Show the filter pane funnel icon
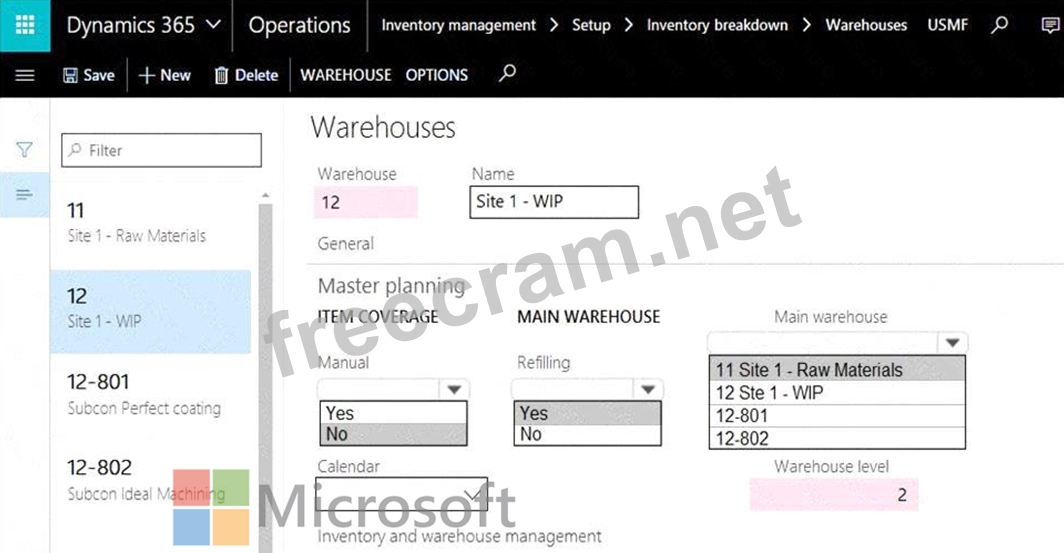The width and height of the screenshot is (1064, 553). pos(25,150)
